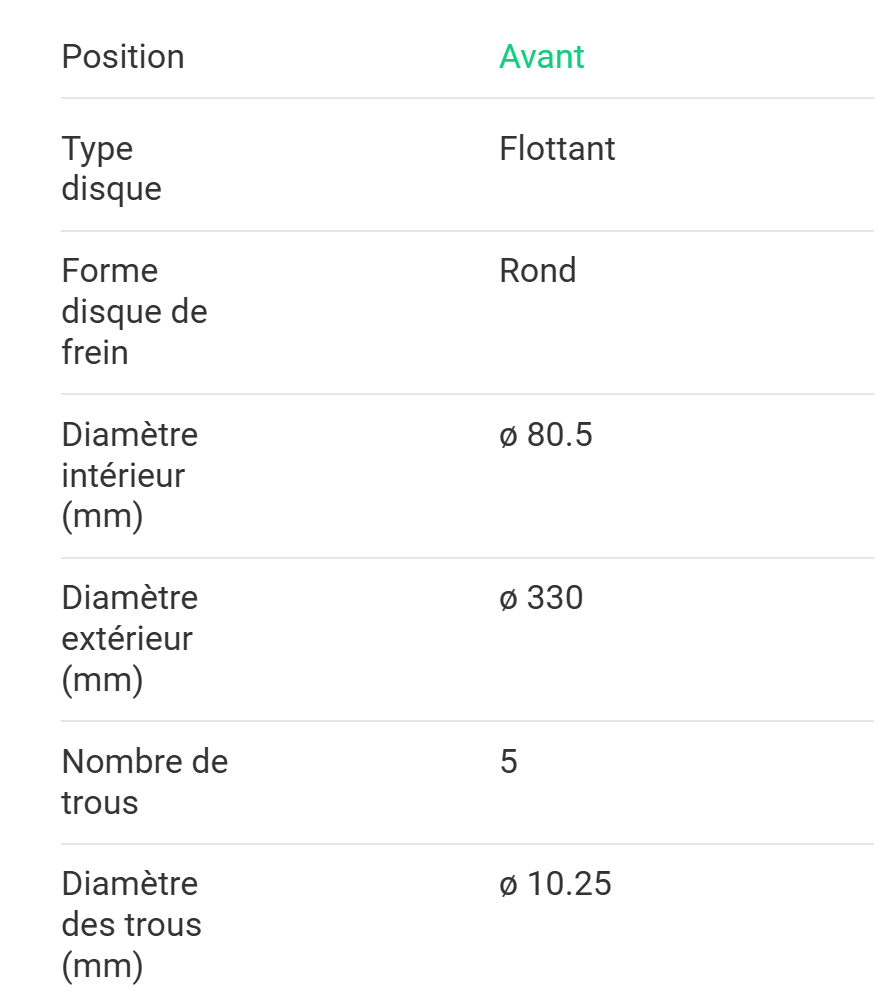Click the (mm) unit under Diamètre extérieur
This screenshot has width=893, height=1005.
pos(102,680)
